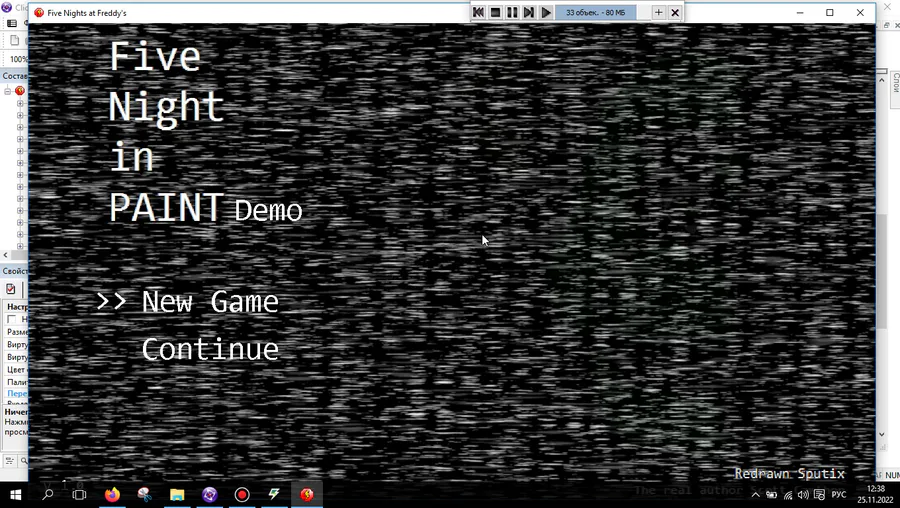Select the 'Палит' property row
Image resolution: width=900 pixels, height=508 pixels.
(15, 382)
